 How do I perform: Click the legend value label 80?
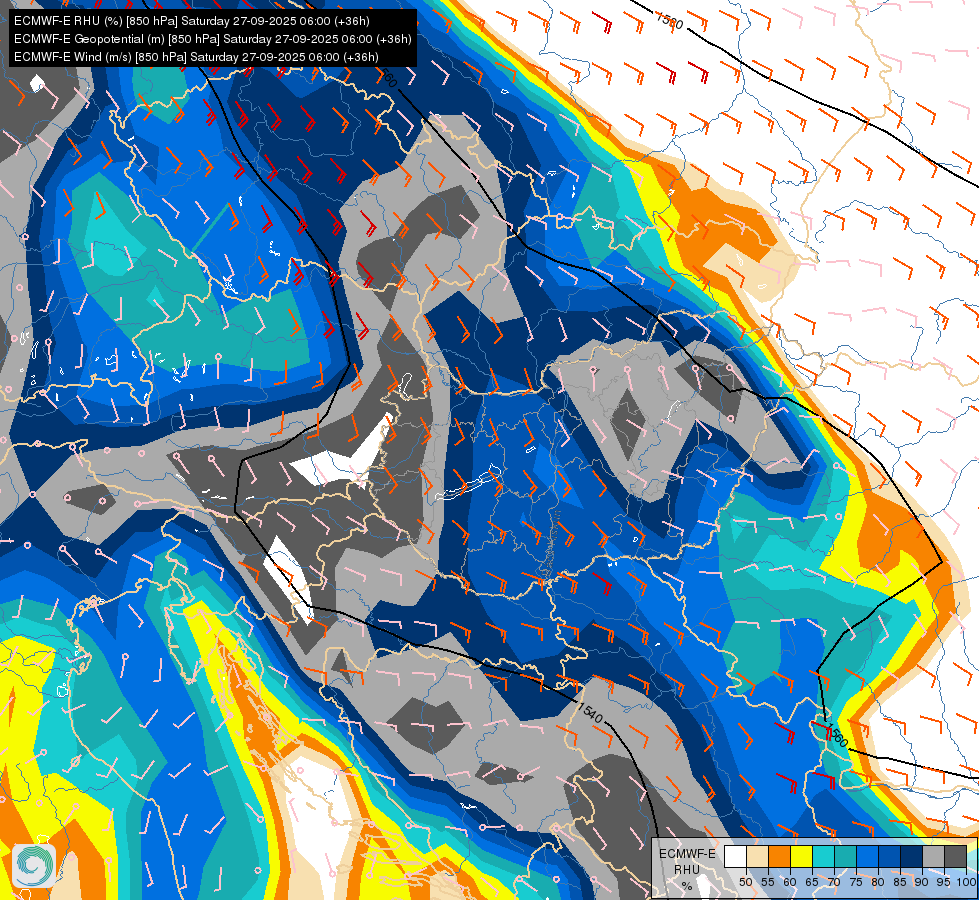[878, 882]
